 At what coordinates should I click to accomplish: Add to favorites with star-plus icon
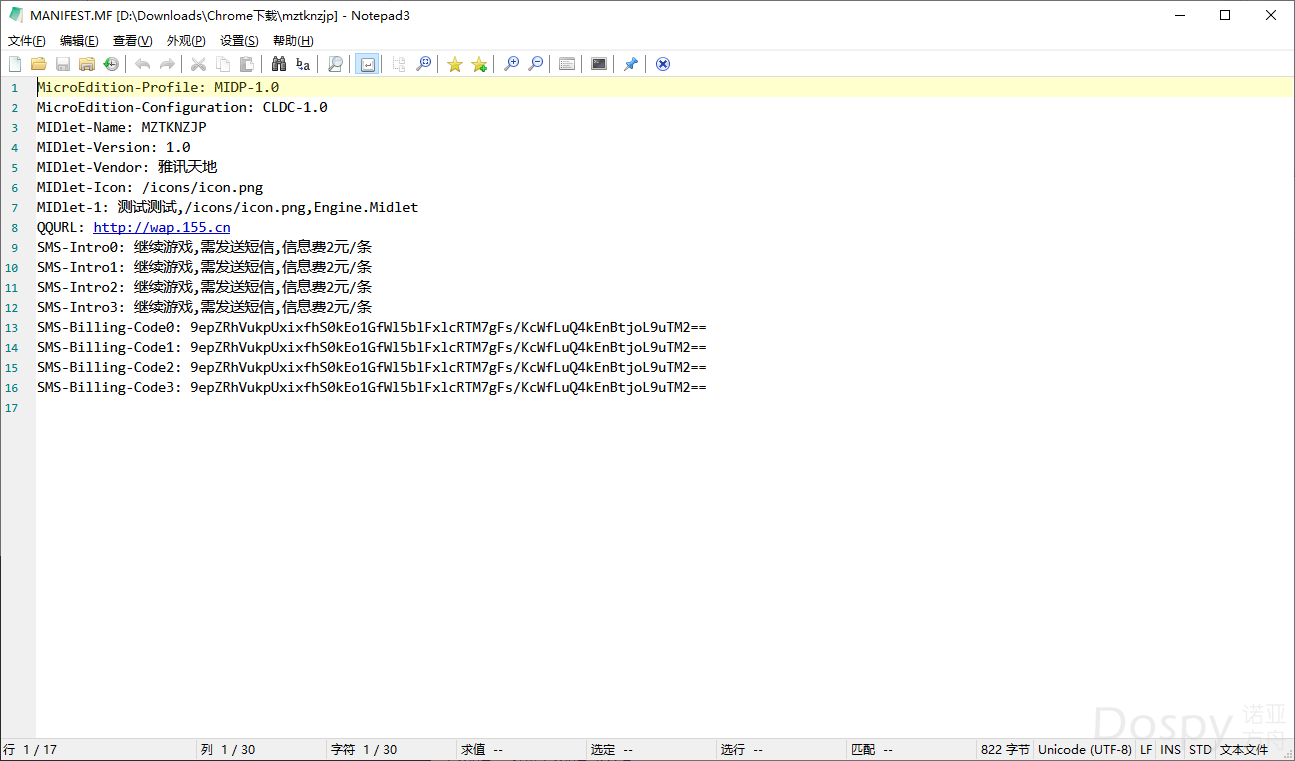[x=479, y=64]
